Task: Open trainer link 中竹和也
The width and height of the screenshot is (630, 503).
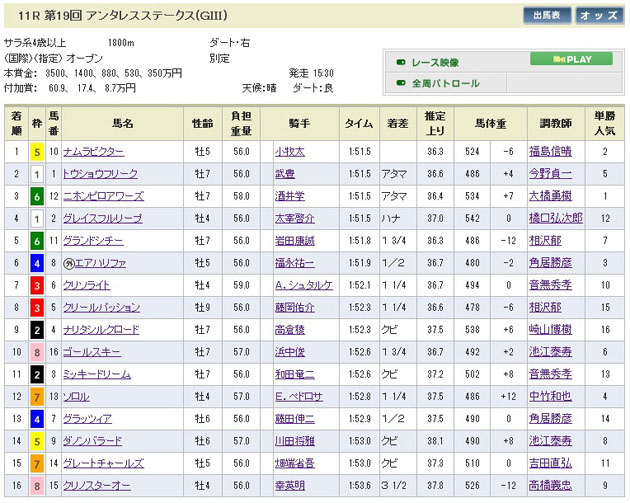Action: coord(549,396)
